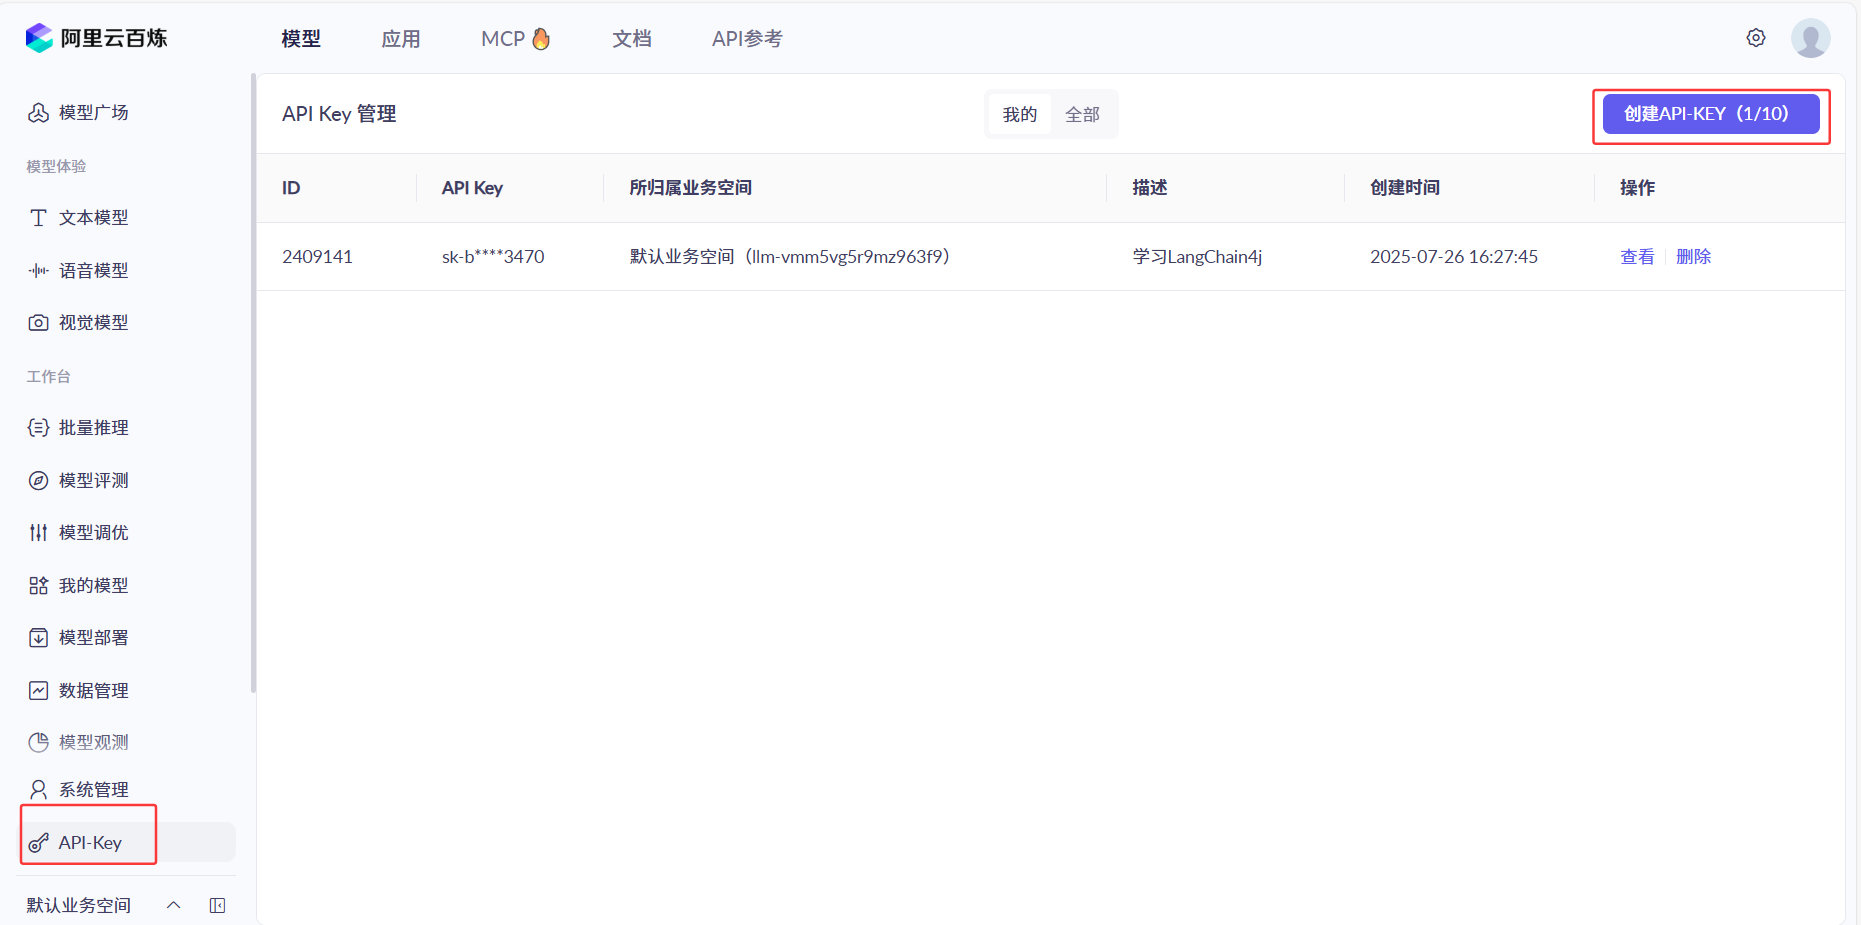Collapse the sidebar using the panel icon
This screenshot has height=925, width=1861.
217,905
